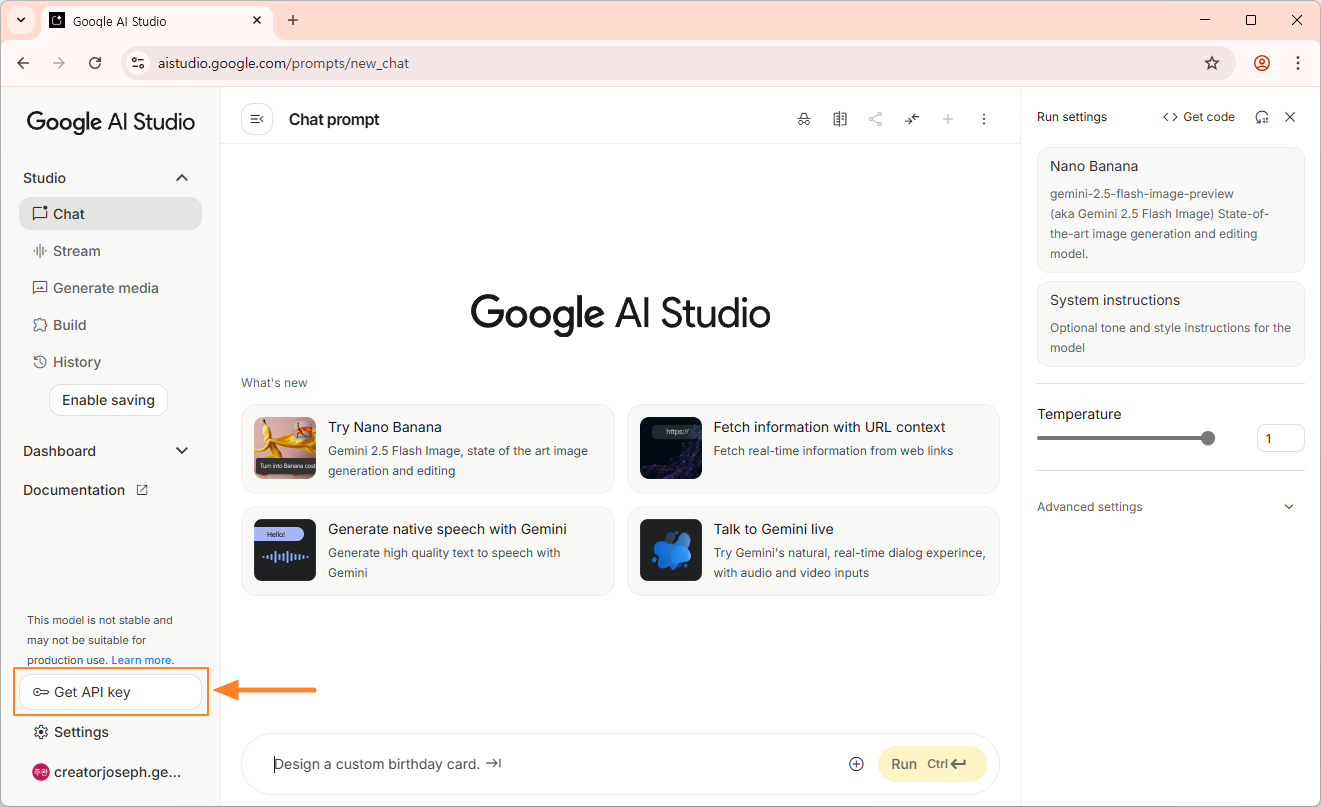This screenshot has height=807, width=1321.
Task: Click the share prompt icon
Action: [876, 119]
